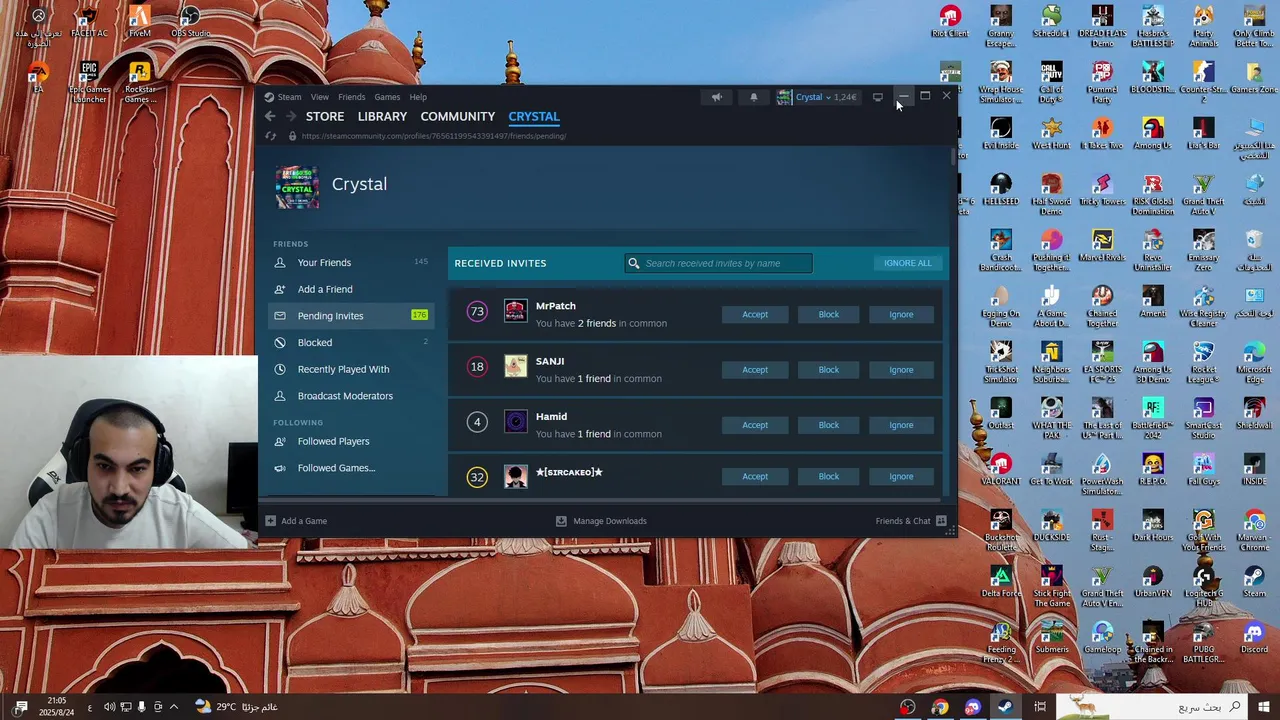Switch to the COMMUNITY tab

coord(458,116)
